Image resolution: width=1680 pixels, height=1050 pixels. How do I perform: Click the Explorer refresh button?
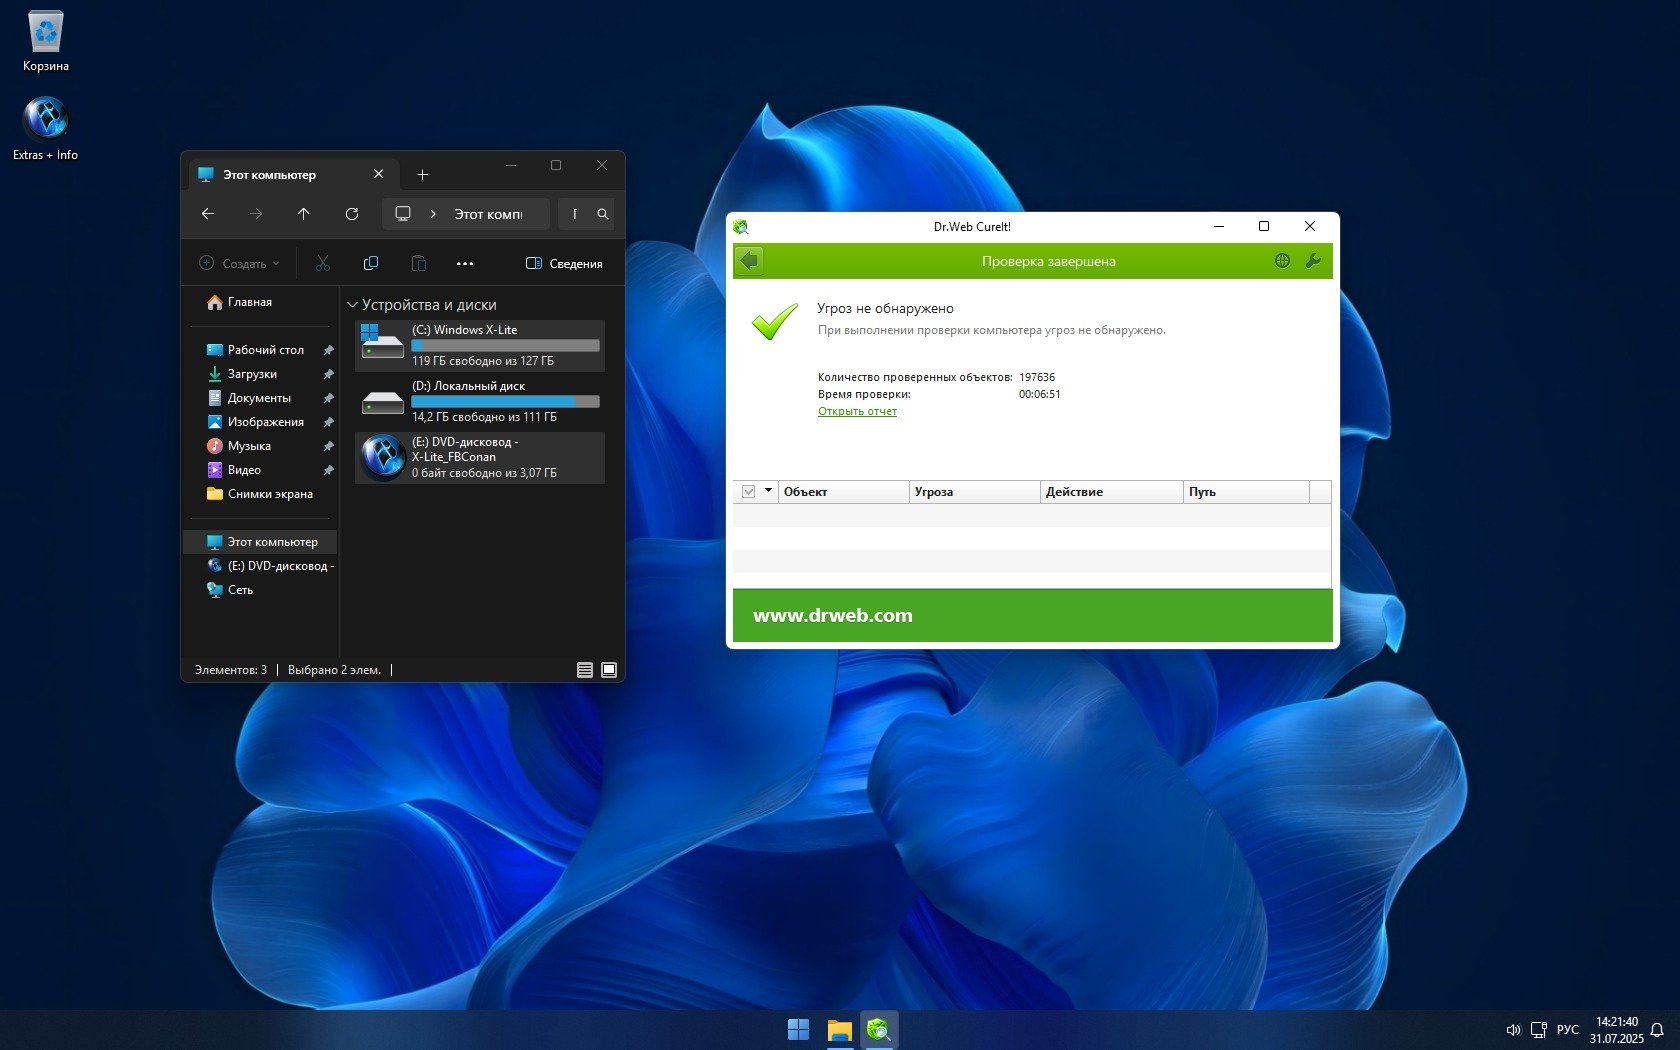click(352, 214)
